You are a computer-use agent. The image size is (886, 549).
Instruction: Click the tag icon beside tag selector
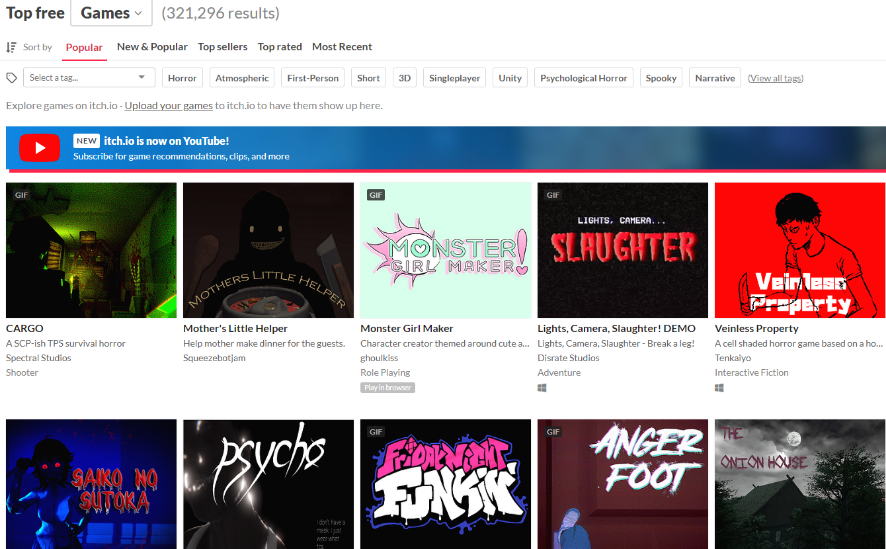pyautogui.click(x=11, y=78)
